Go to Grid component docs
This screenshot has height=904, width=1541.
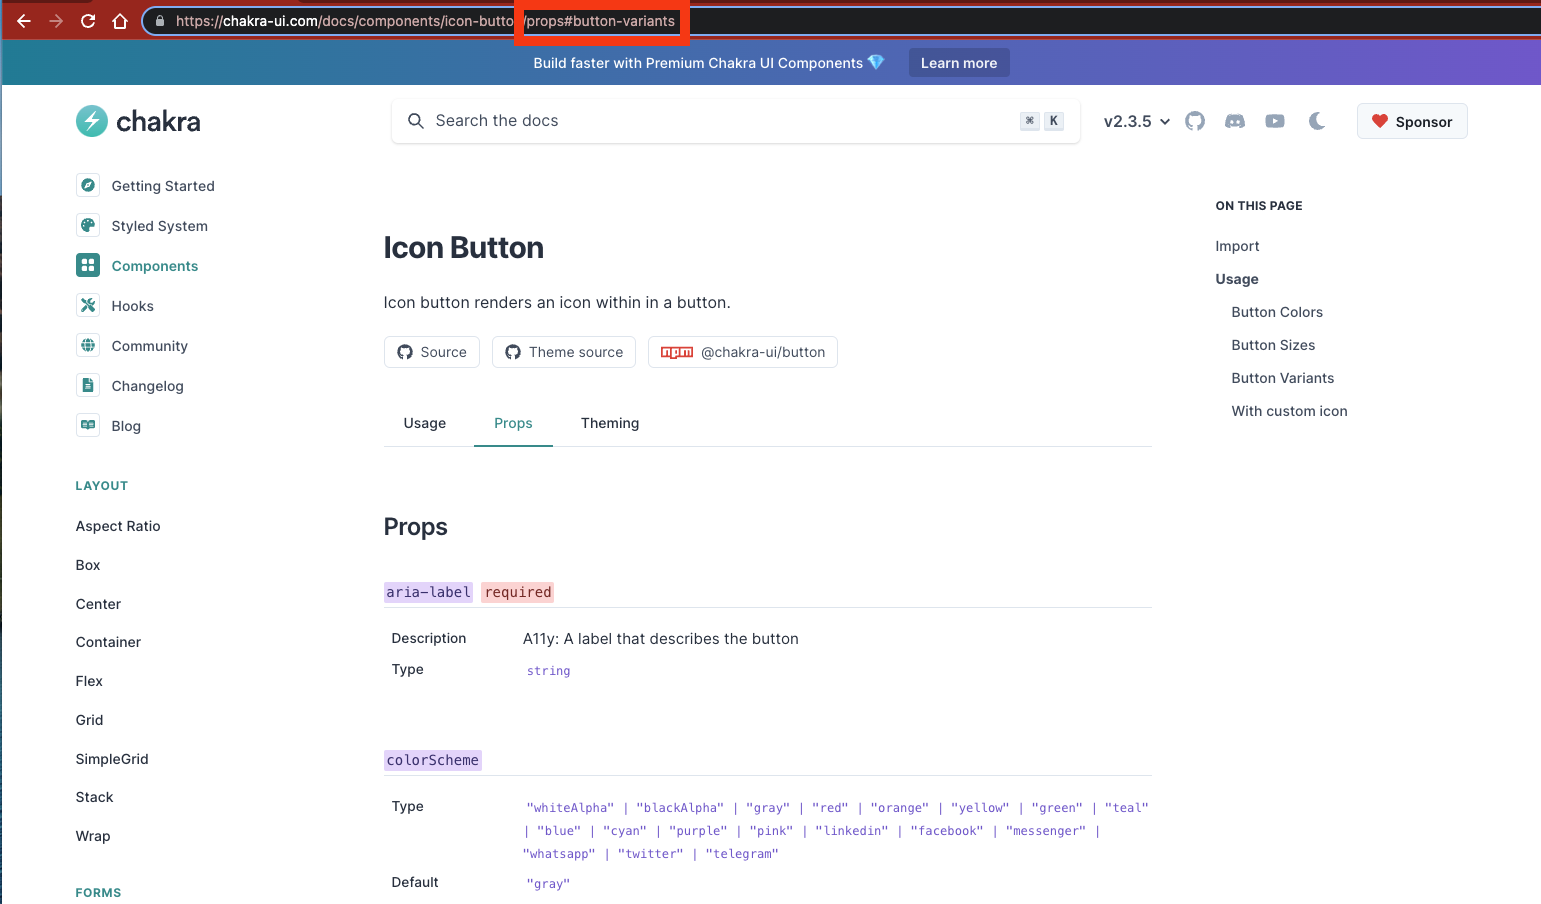click(x=89, y=720)
